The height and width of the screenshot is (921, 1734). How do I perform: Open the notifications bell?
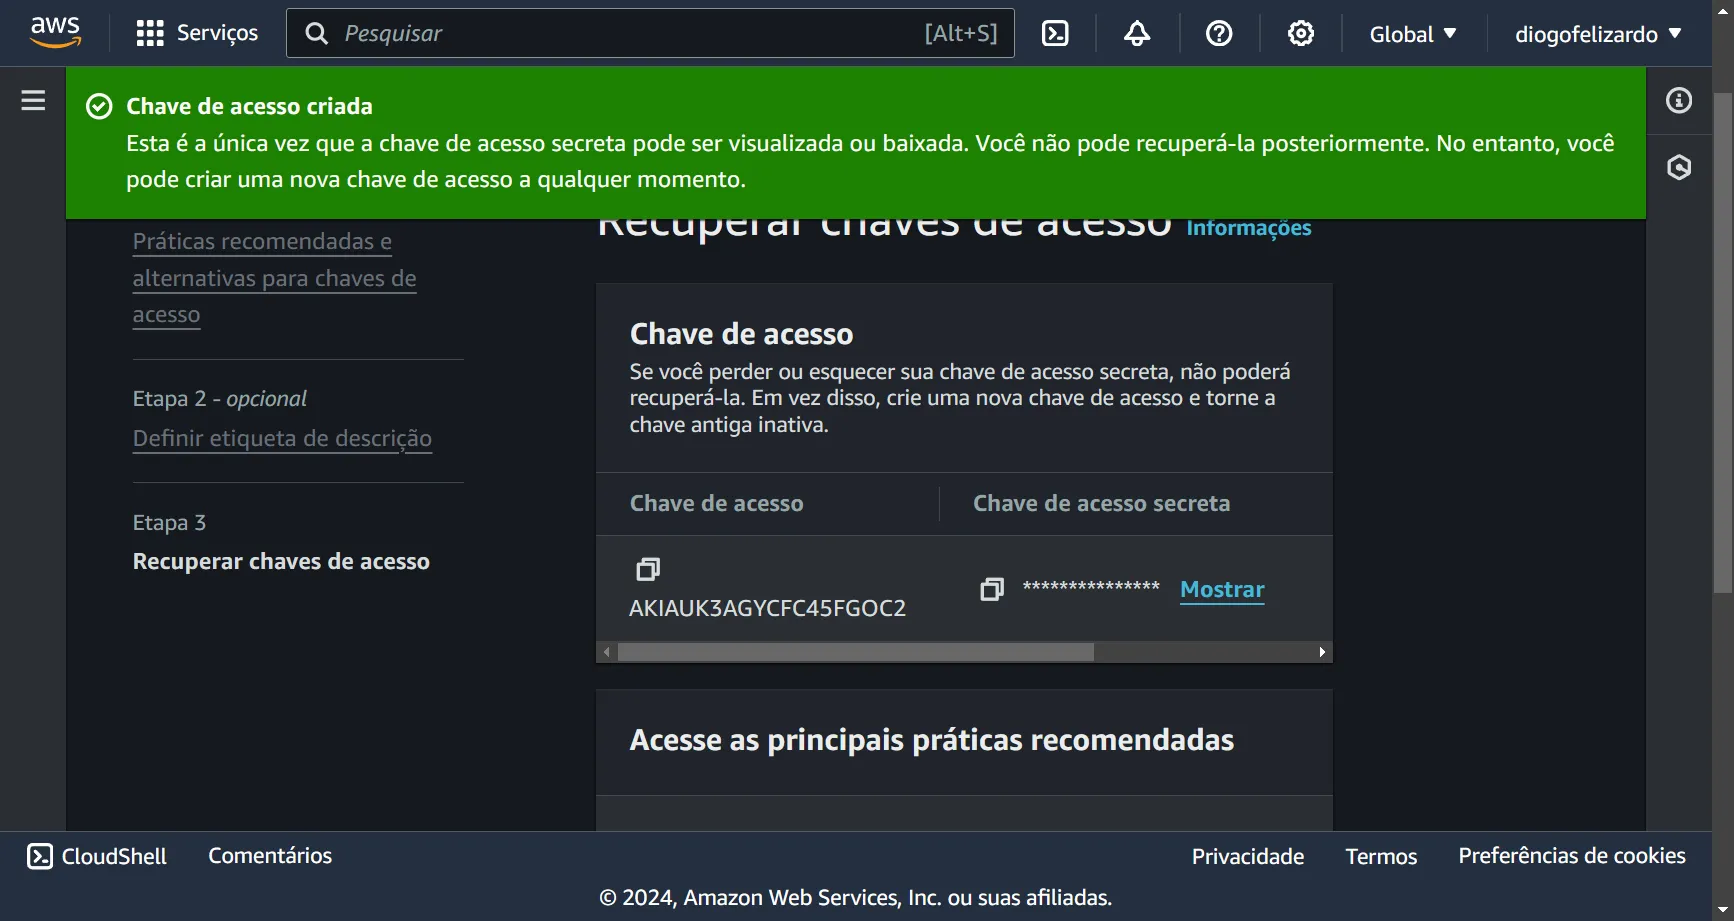[1137, 33]
